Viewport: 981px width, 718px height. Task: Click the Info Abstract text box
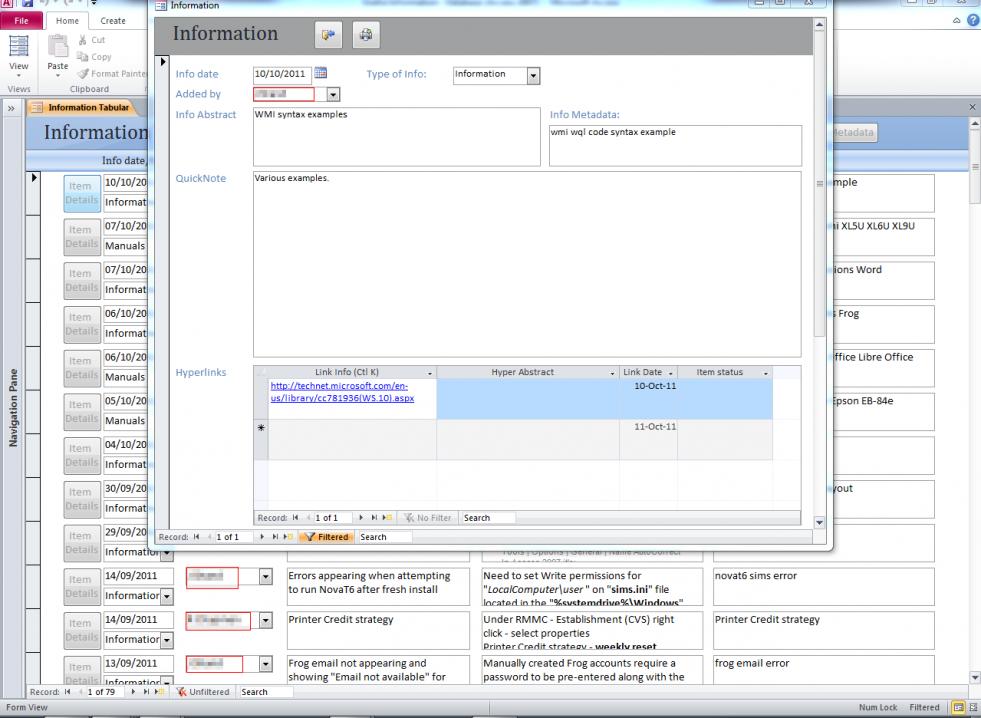click(397, 137)
